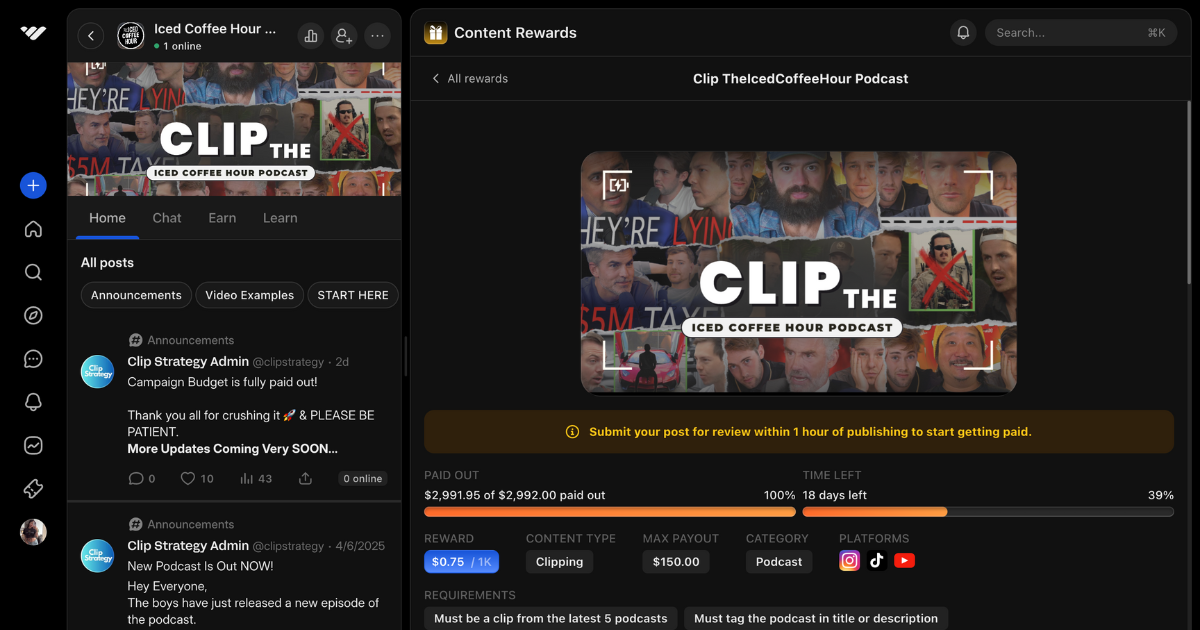Filter posts by START HERE
The width and height of the screenshot is (1200, 630).
[x=353, y=295]
